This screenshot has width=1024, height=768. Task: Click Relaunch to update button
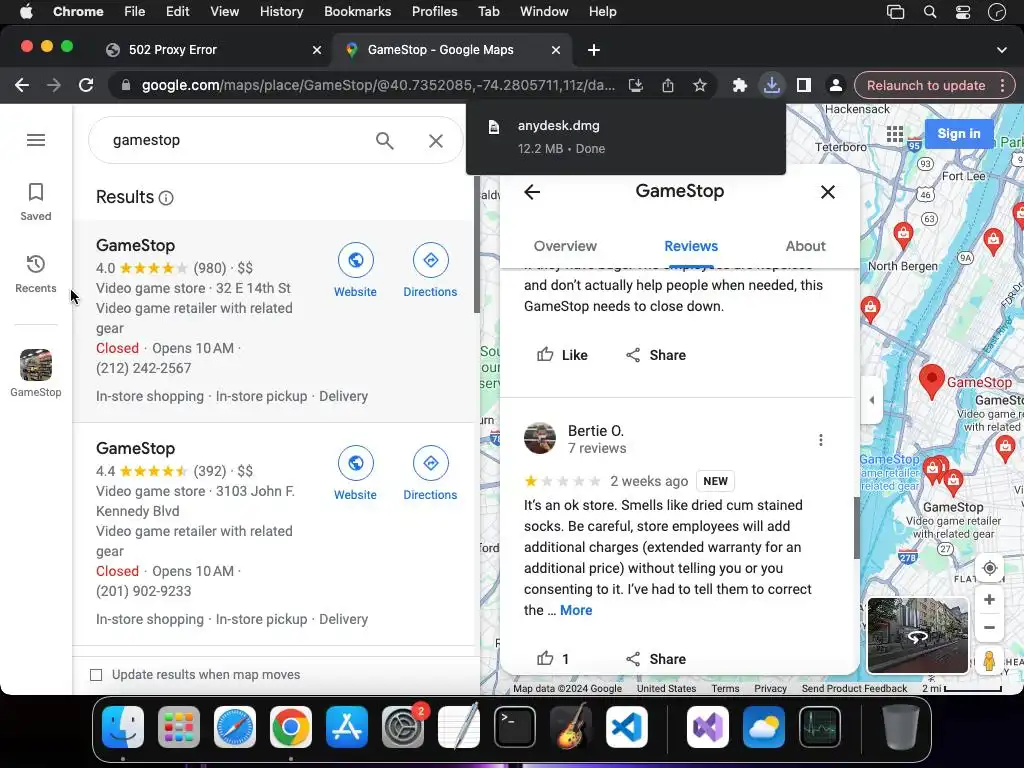926,86
